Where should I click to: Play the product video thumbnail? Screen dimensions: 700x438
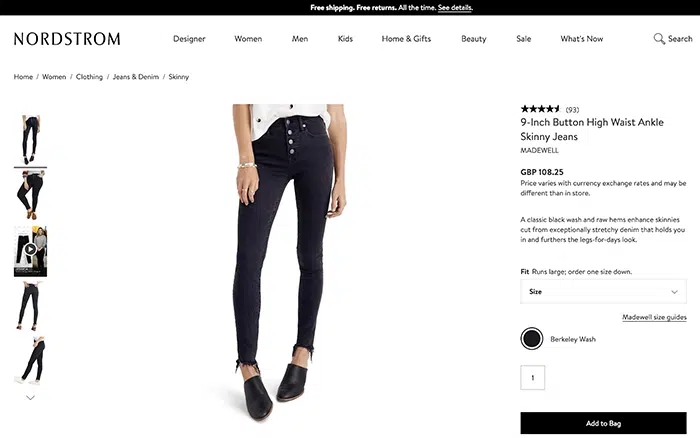[31, 250]
